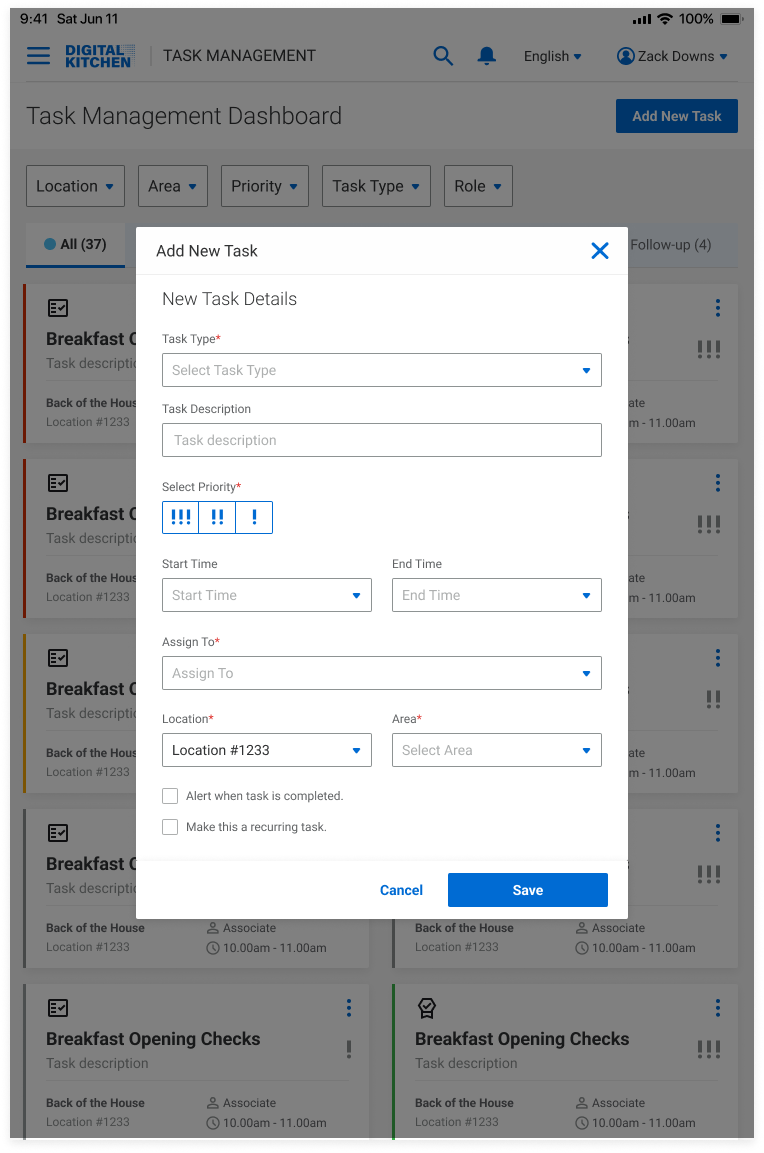Open the English language menu
764x1153 pixels.
point(552,57)
